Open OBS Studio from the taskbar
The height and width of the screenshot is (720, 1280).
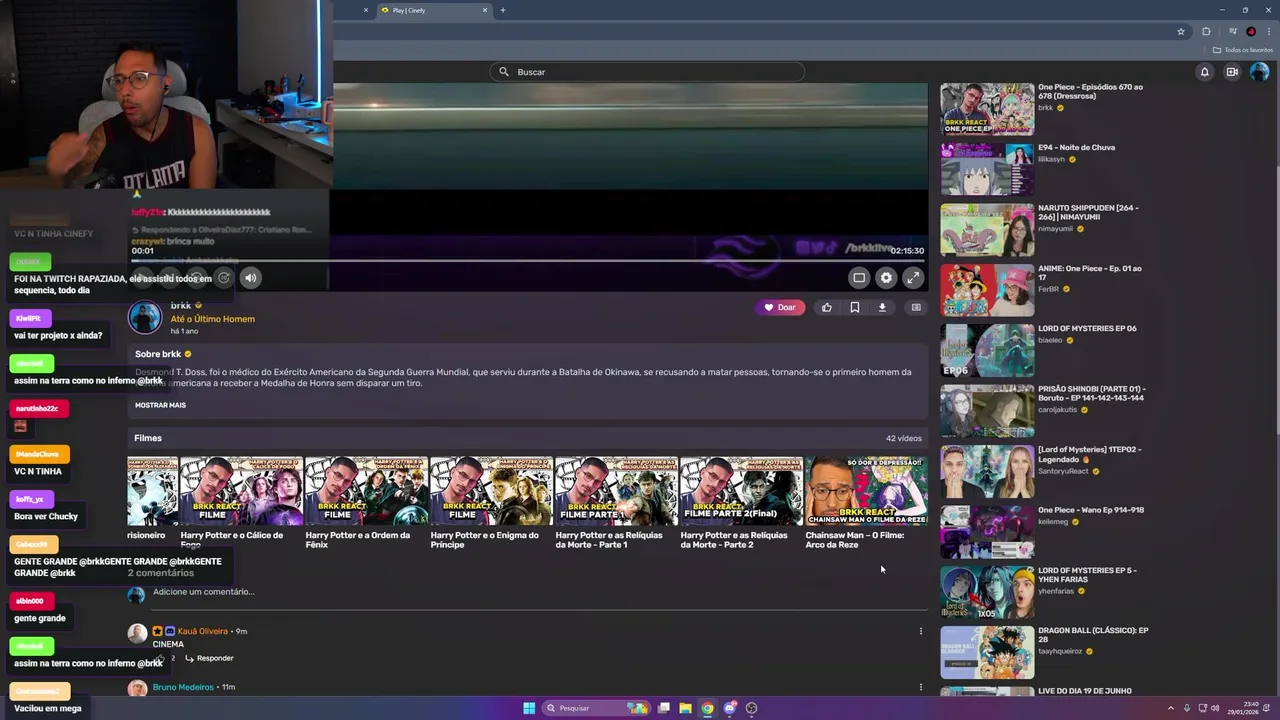tap(752, 708)
